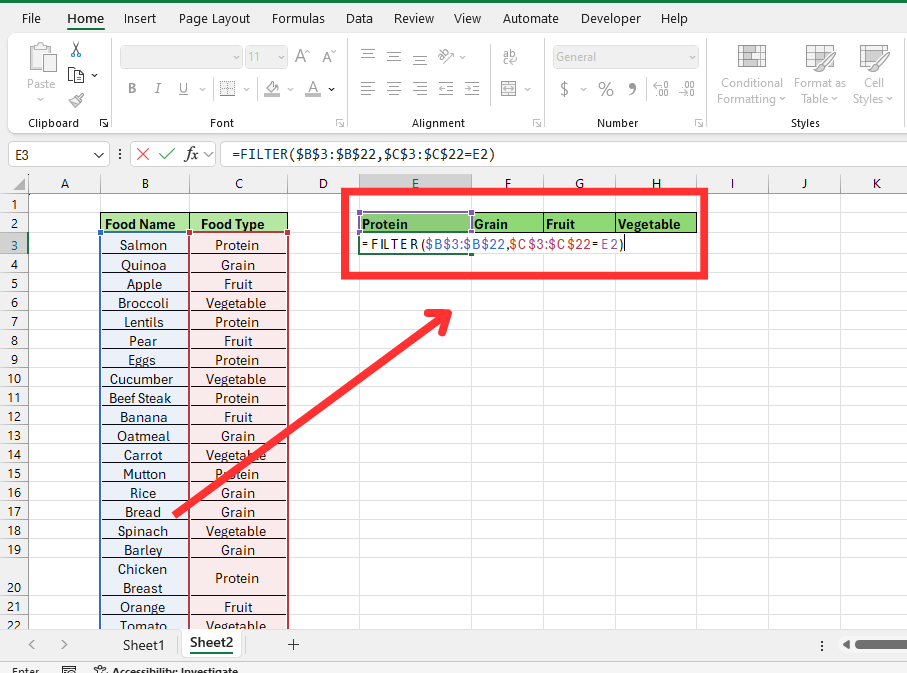Add a new sheet with the plus button
The width and height of the screenshot is (907, 673).
click(x=293, y=644)
